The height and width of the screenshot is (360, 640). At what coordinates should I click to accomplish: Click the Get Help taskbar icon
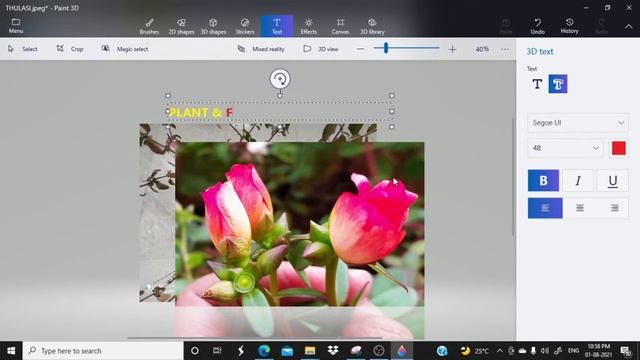click(x=442, y=351)
